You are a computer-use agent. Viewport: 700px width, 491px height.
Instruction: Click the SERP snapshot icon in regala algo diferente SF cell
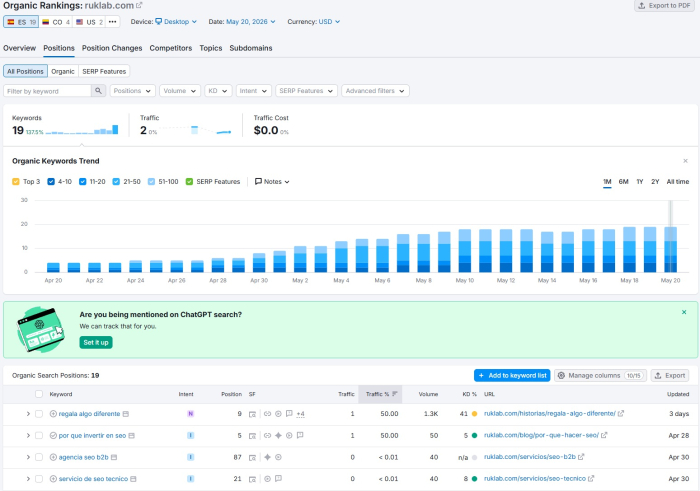tap(252, 414)
